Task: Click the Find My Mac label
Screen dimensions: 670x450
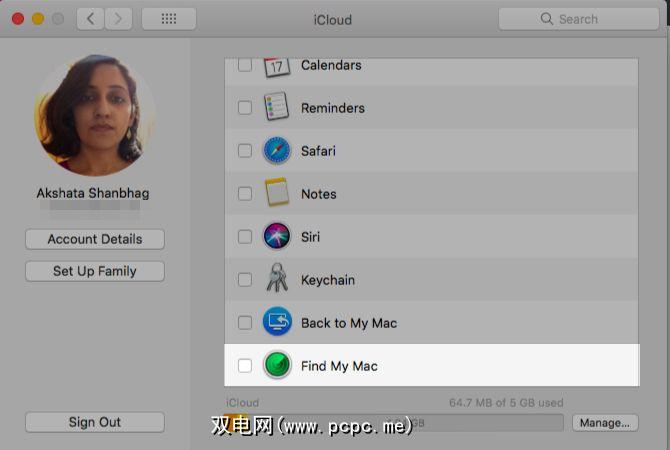Action: 339,366
